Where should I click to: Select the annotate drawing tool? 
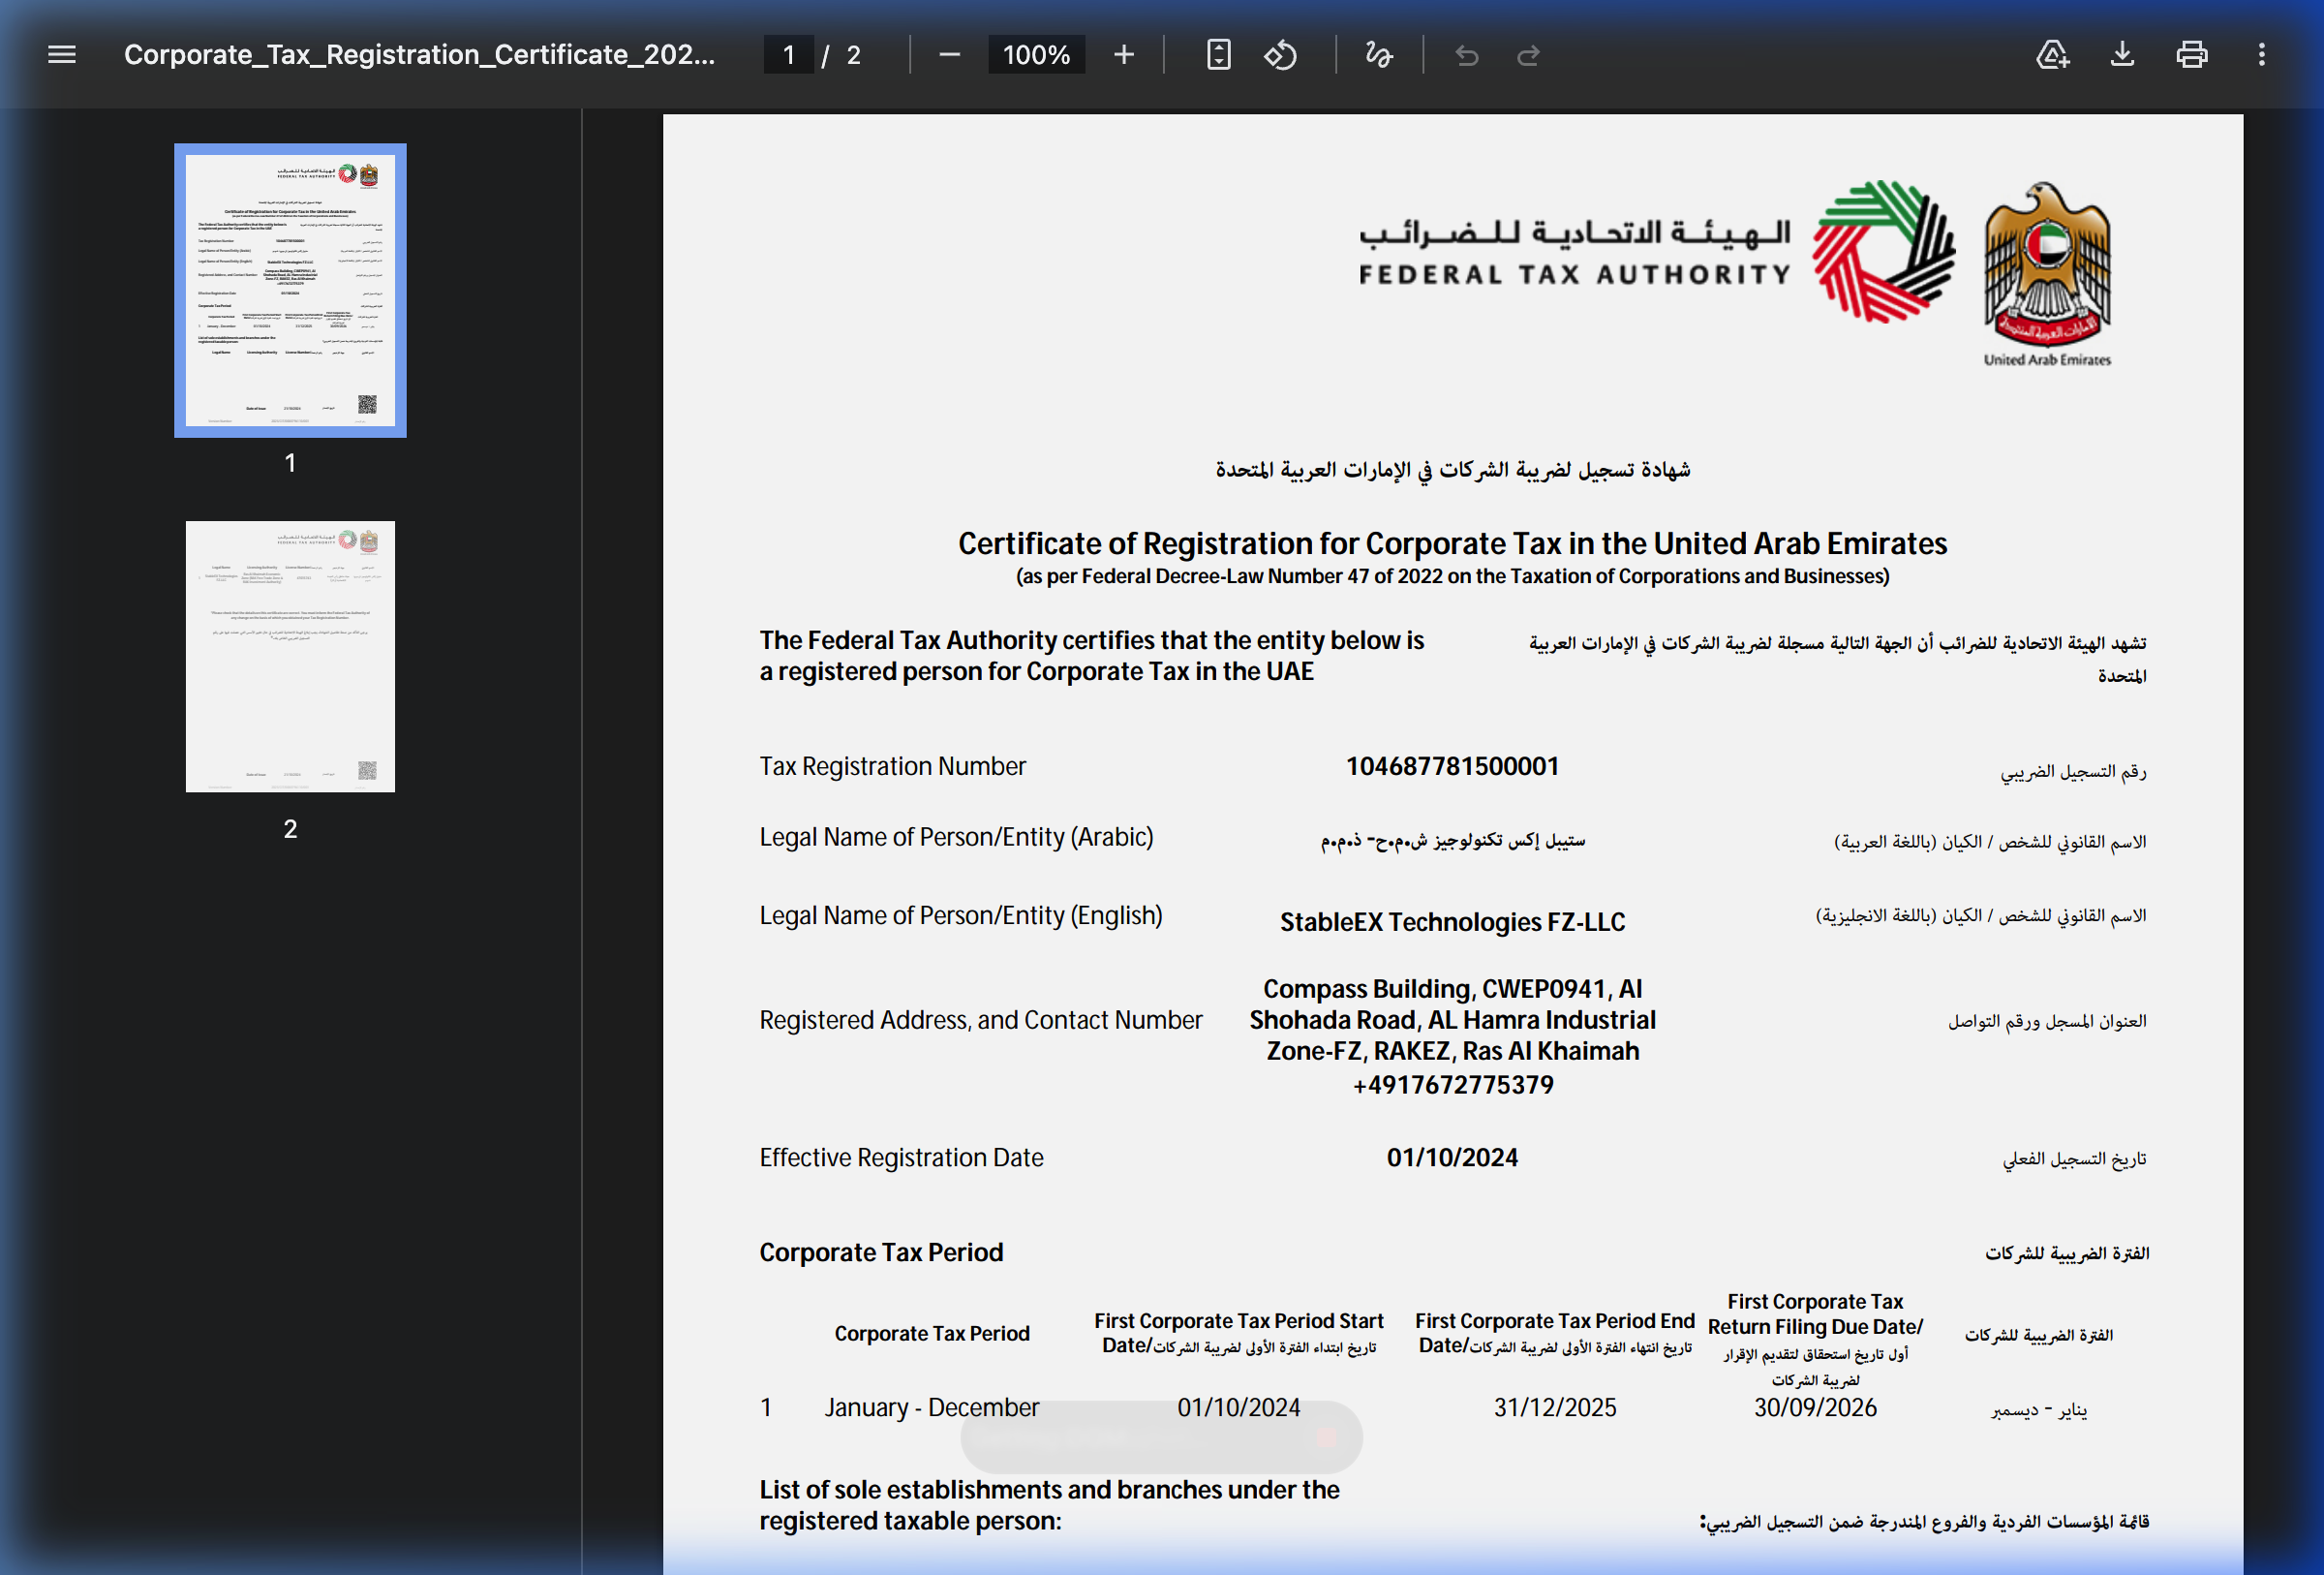pyautogui.click(x=1378, y=55)
